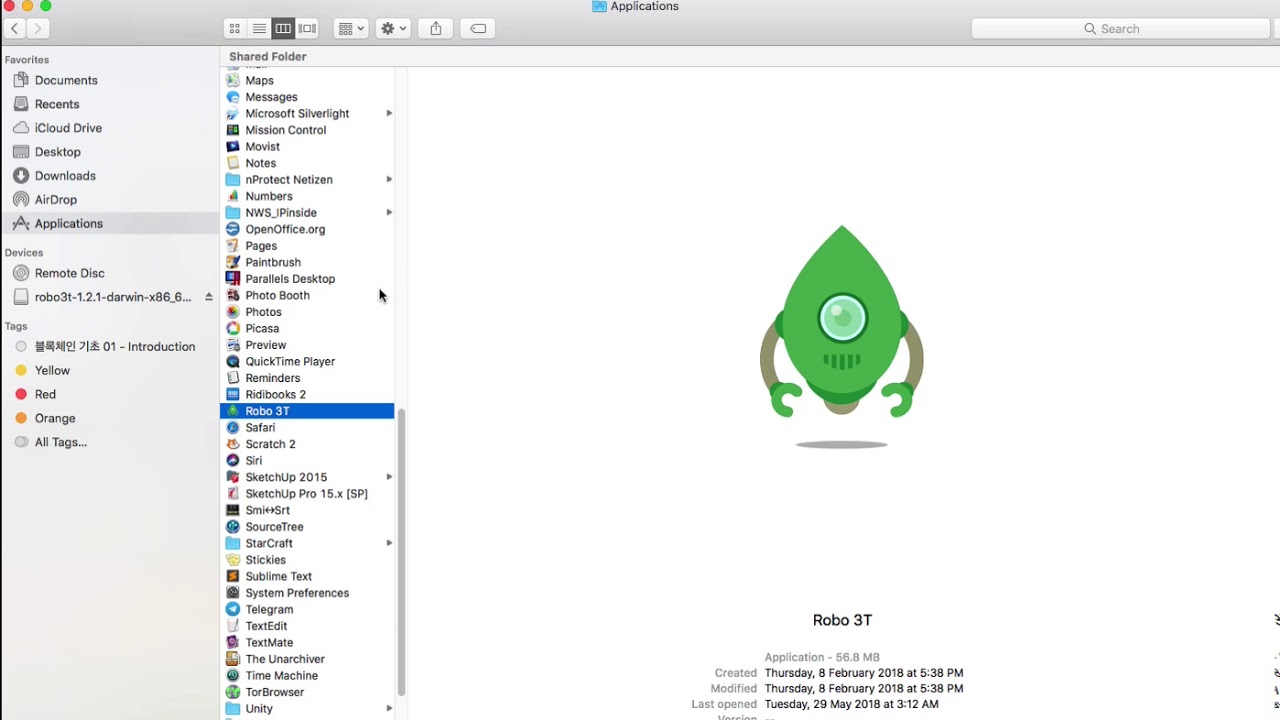Eject the robo3t-1.2.1-darwin disk image

coord(209,297)
